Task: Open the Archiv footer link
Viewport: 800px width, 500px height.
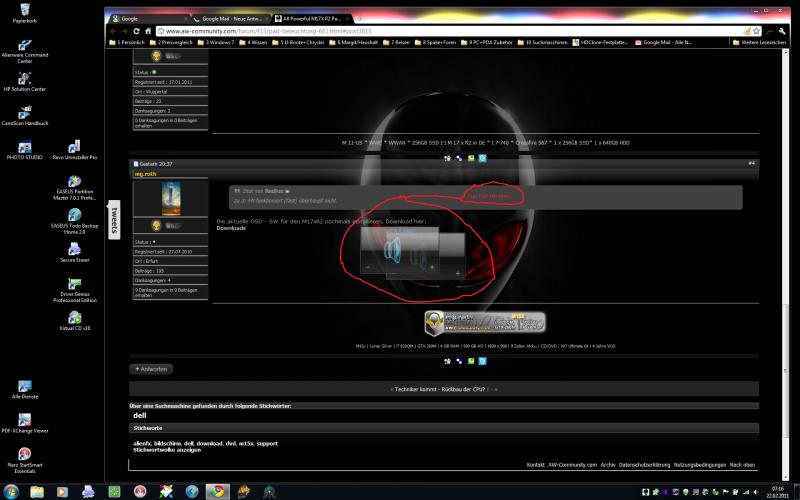Action: (x=608, y=465)
